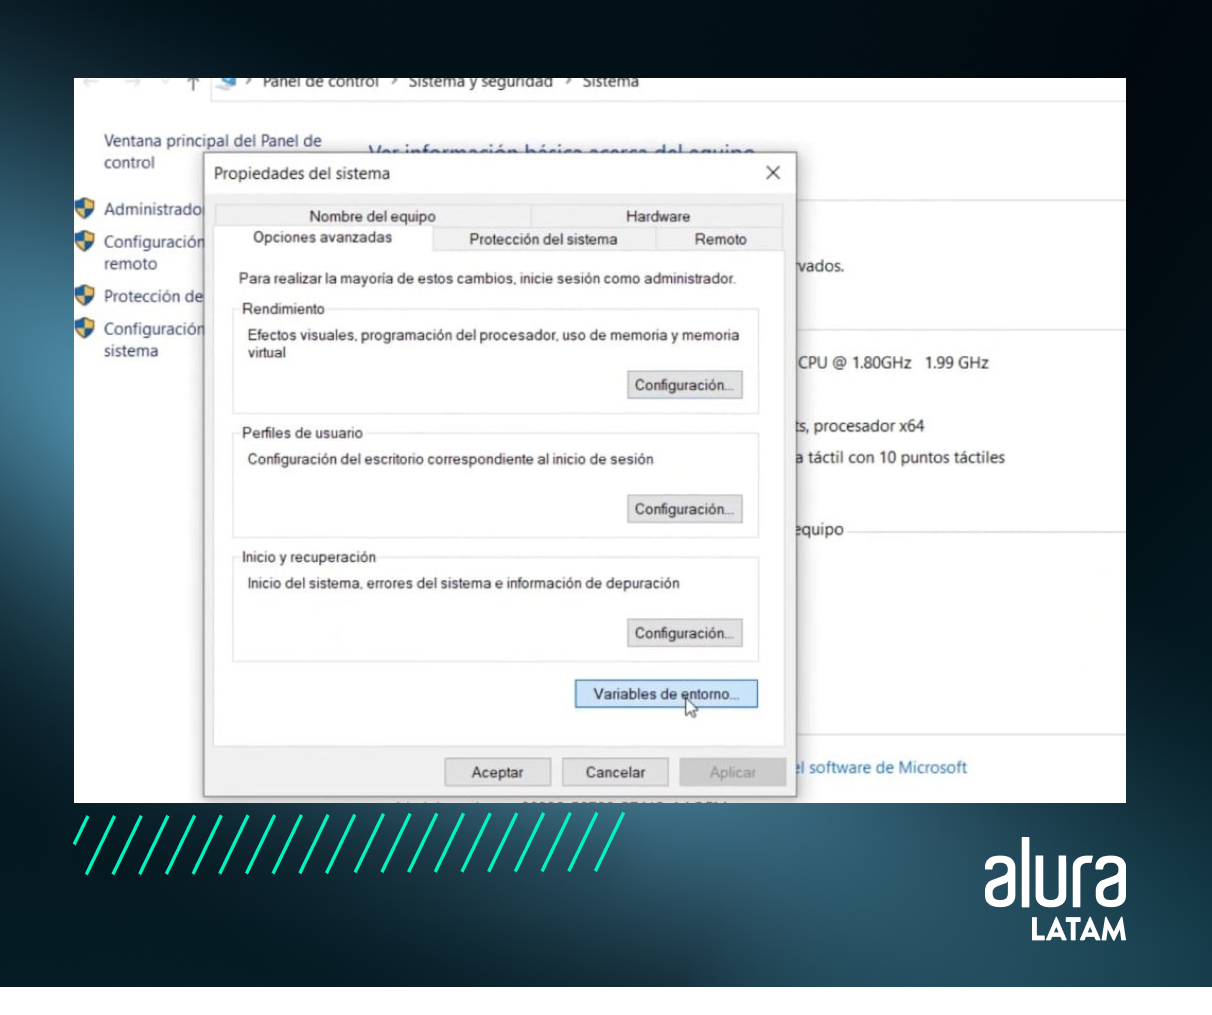The height and width of the screenshot is (1015, 1212).
Task: Open Configuración remoto link in sidebar
Action: click(x=153, y=253)
